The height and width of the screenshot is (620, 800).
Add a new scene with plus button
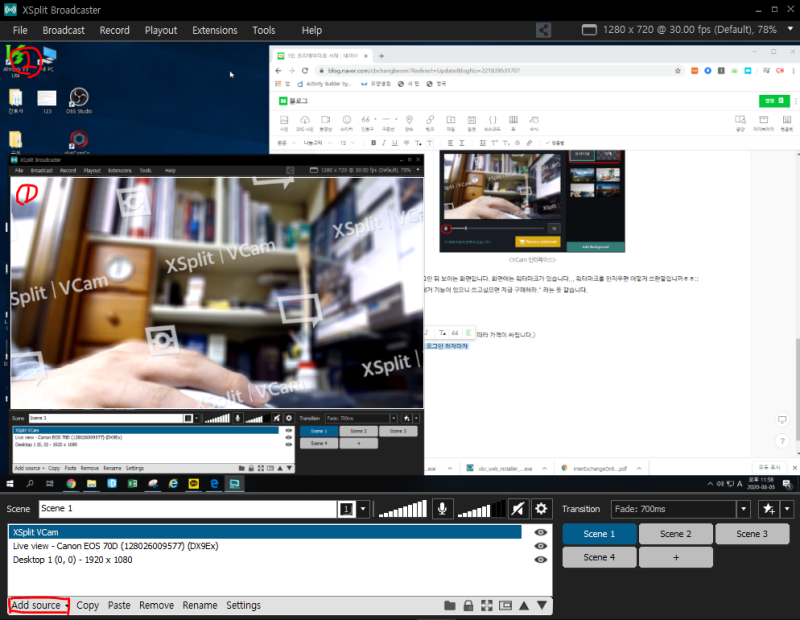tap(676, 557)
